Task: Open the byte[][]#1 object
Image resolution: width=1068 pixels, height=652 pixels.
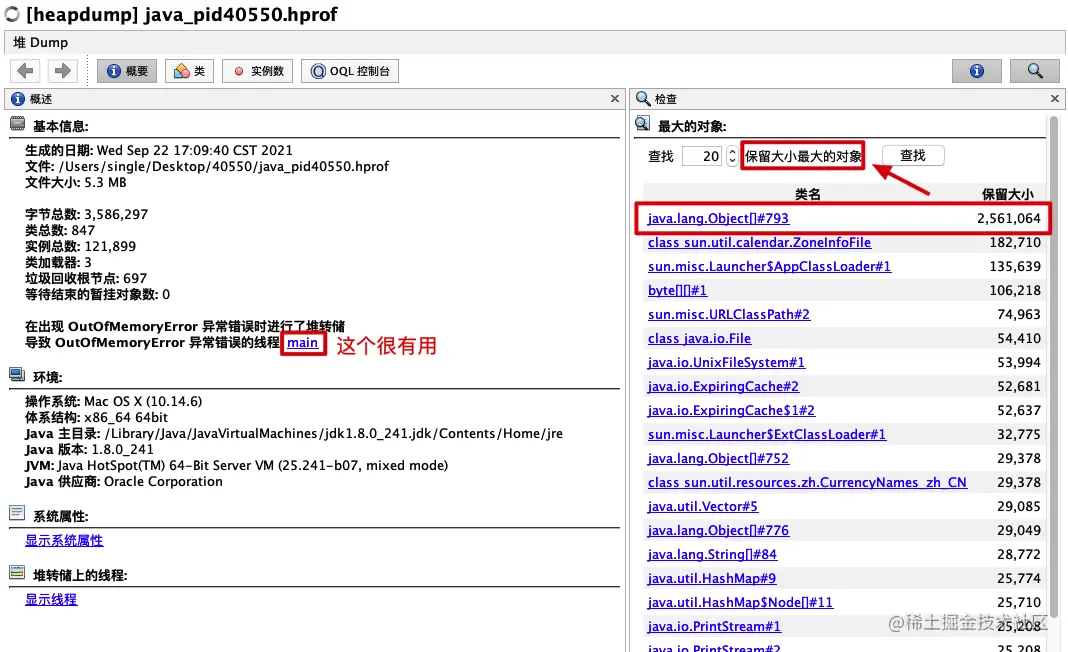Action: coord(677,290)
